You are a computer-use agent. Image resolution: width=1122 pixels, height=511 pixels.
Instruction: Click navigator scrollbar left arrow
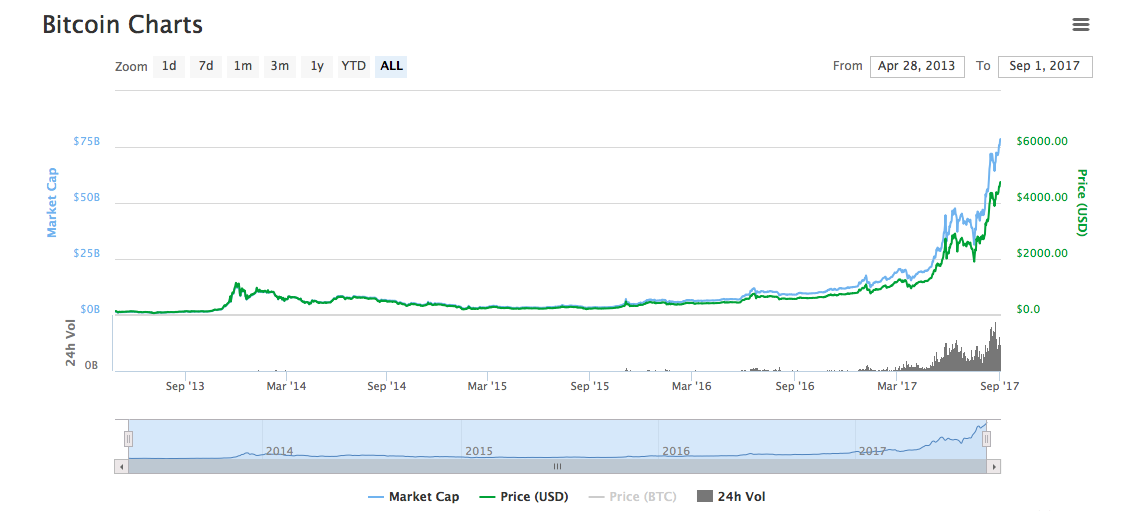(x=121, y=467)
